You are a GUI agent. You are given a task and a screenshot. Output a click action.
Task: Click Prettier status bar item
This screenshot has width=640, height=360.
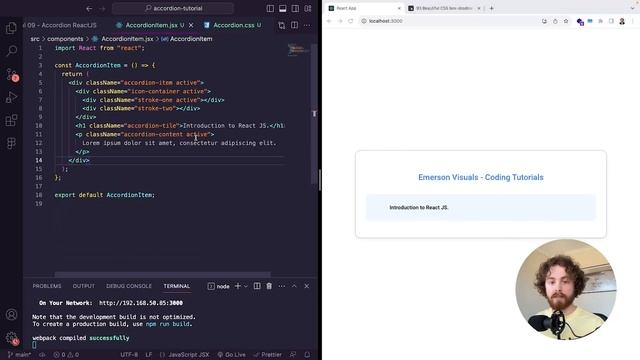(267, 355)
